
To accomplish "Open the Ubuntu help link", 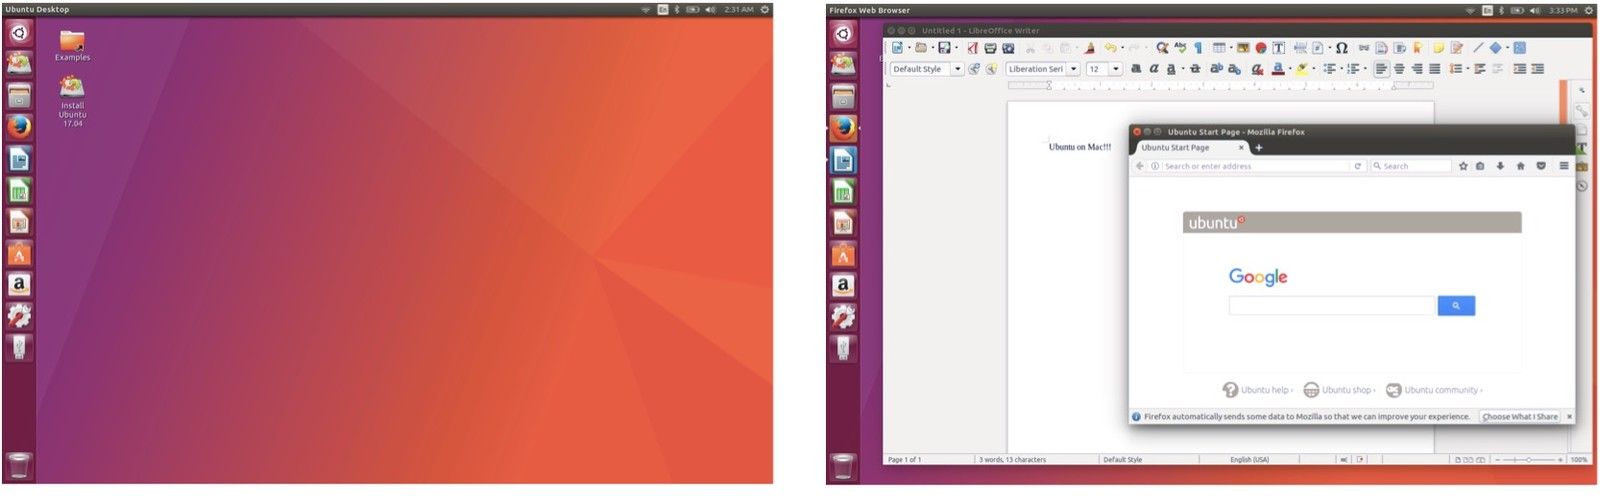I will [x=1264, y=390].
